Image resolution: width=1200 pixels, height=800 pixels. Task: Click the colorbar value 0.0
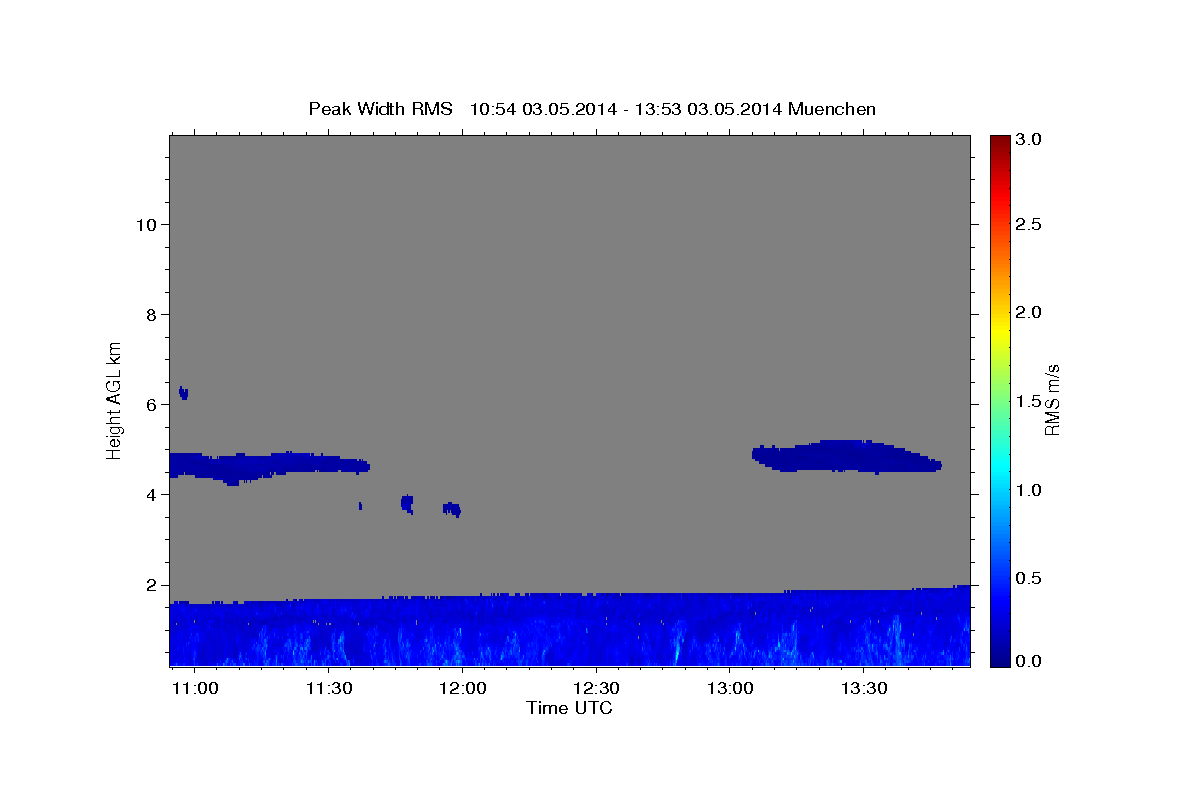click(x=1029, y=661)
